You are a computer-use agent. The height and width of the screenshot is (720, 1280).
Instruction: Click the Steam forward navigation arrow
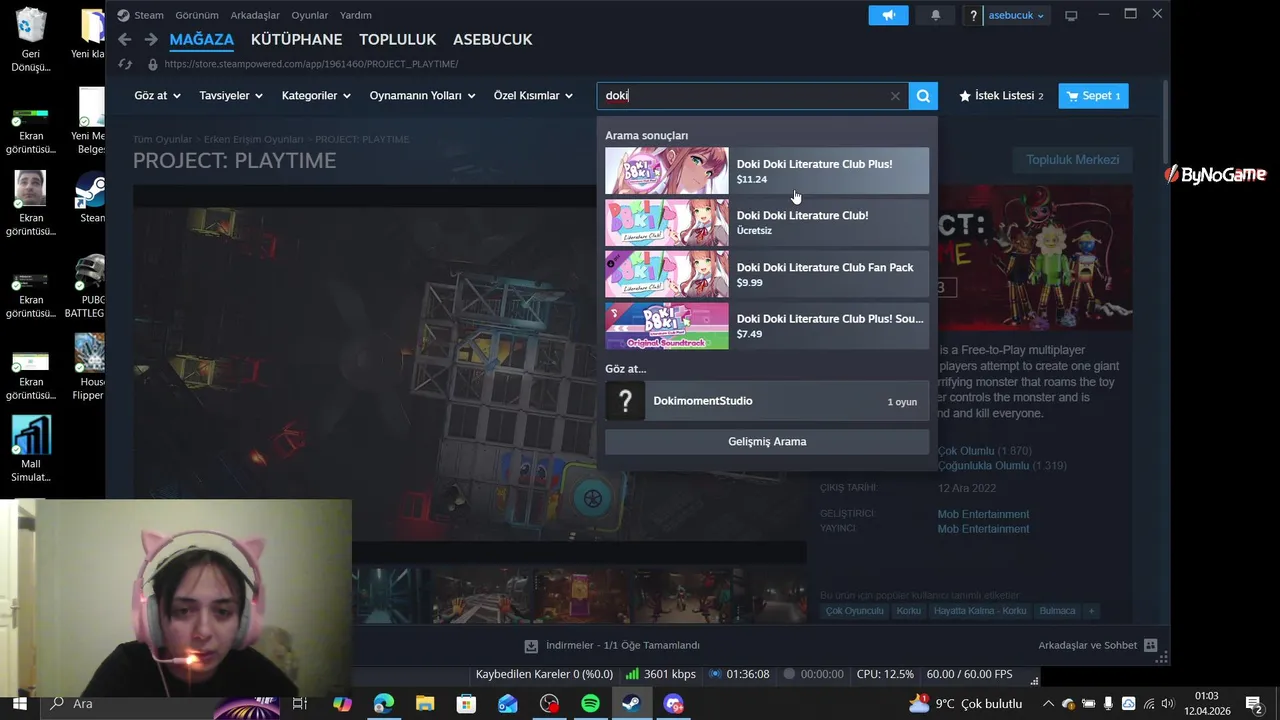(151, 39)
